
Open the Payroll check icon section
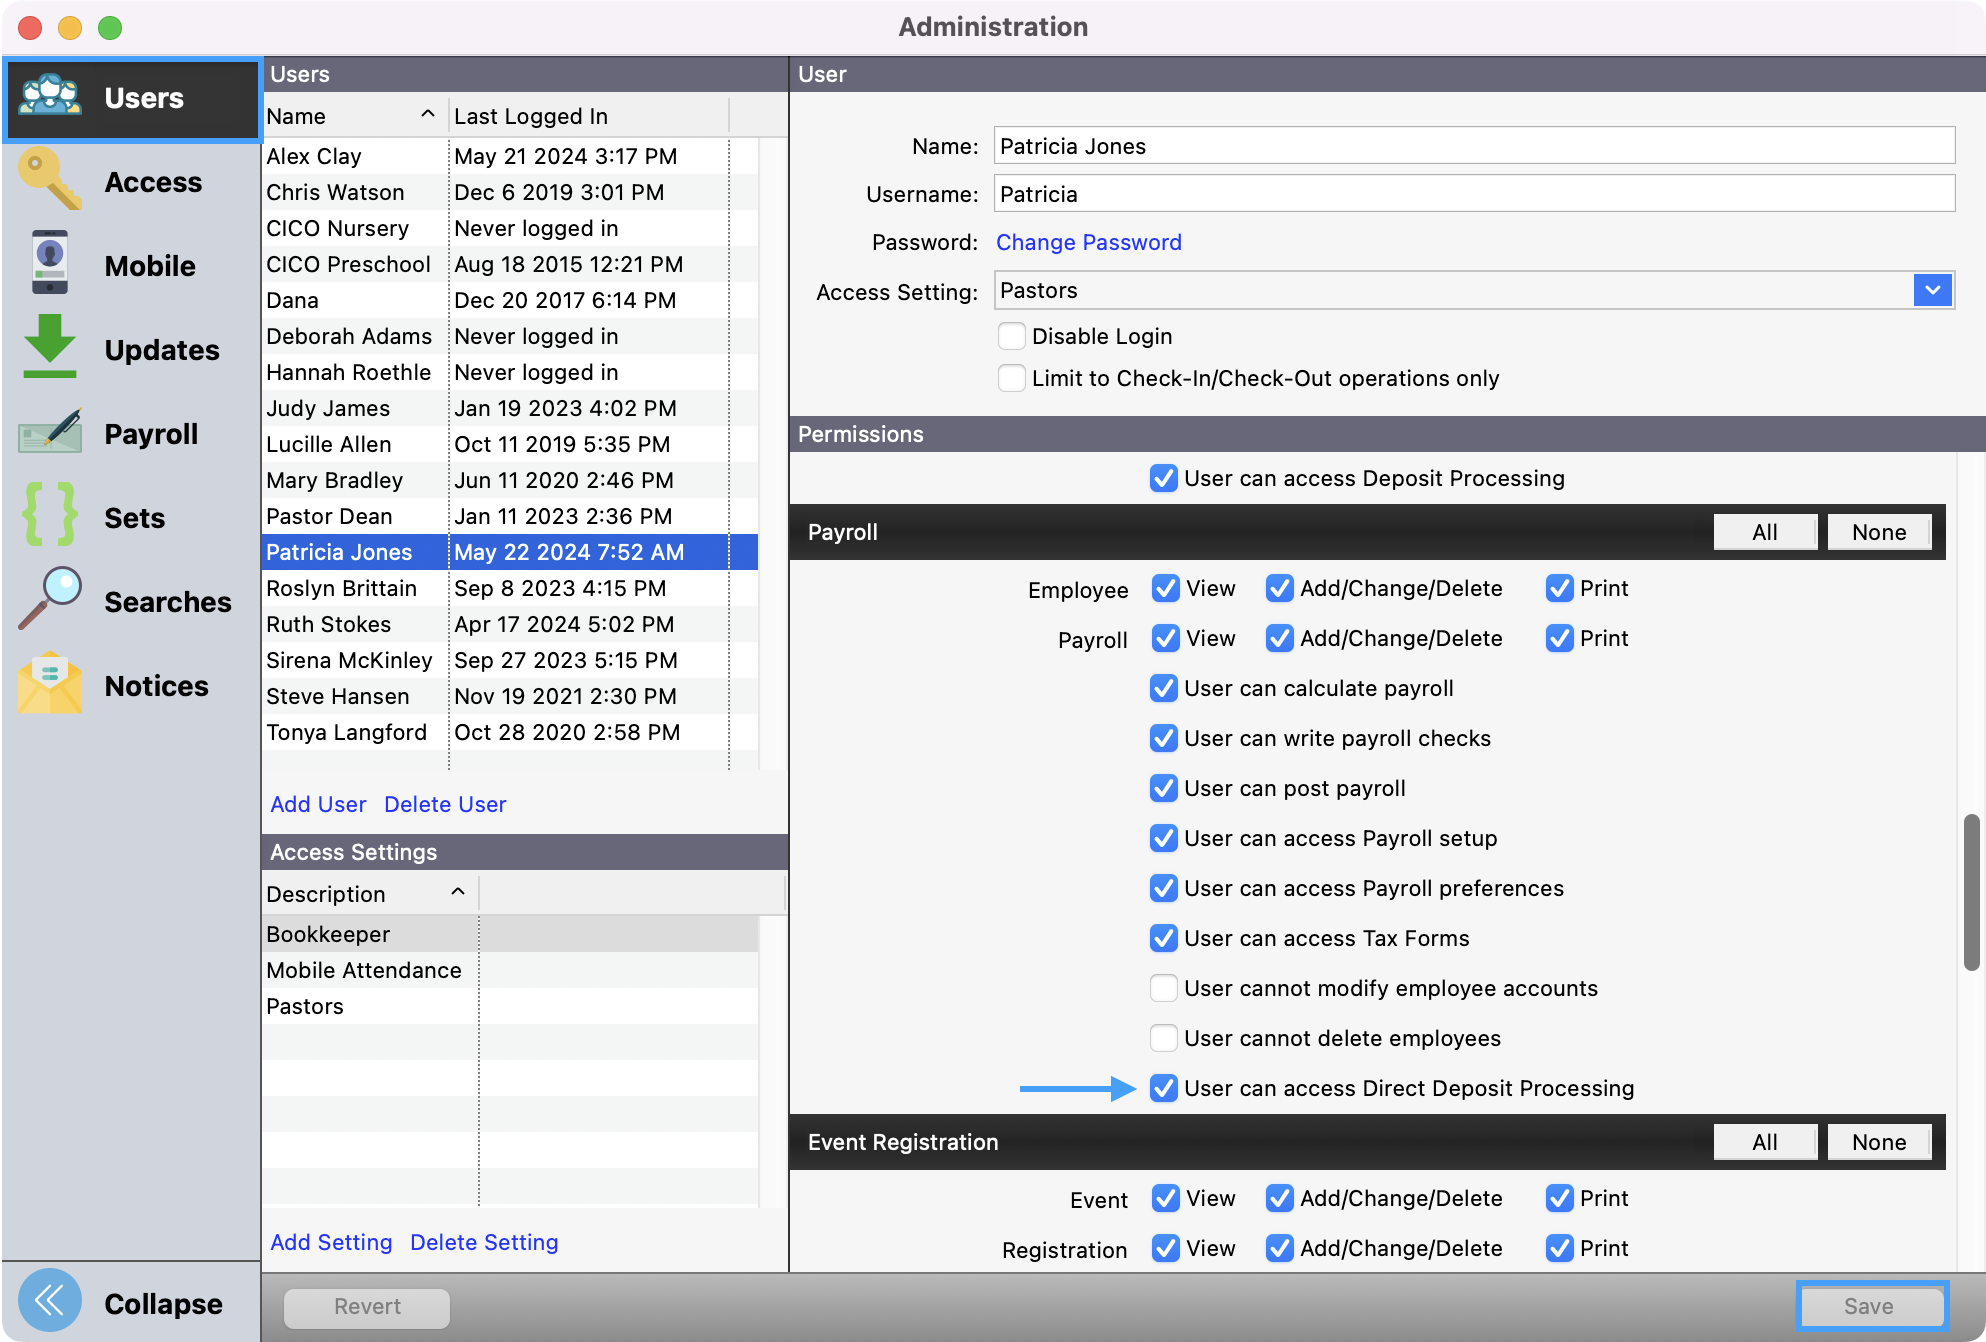(50, 432)
